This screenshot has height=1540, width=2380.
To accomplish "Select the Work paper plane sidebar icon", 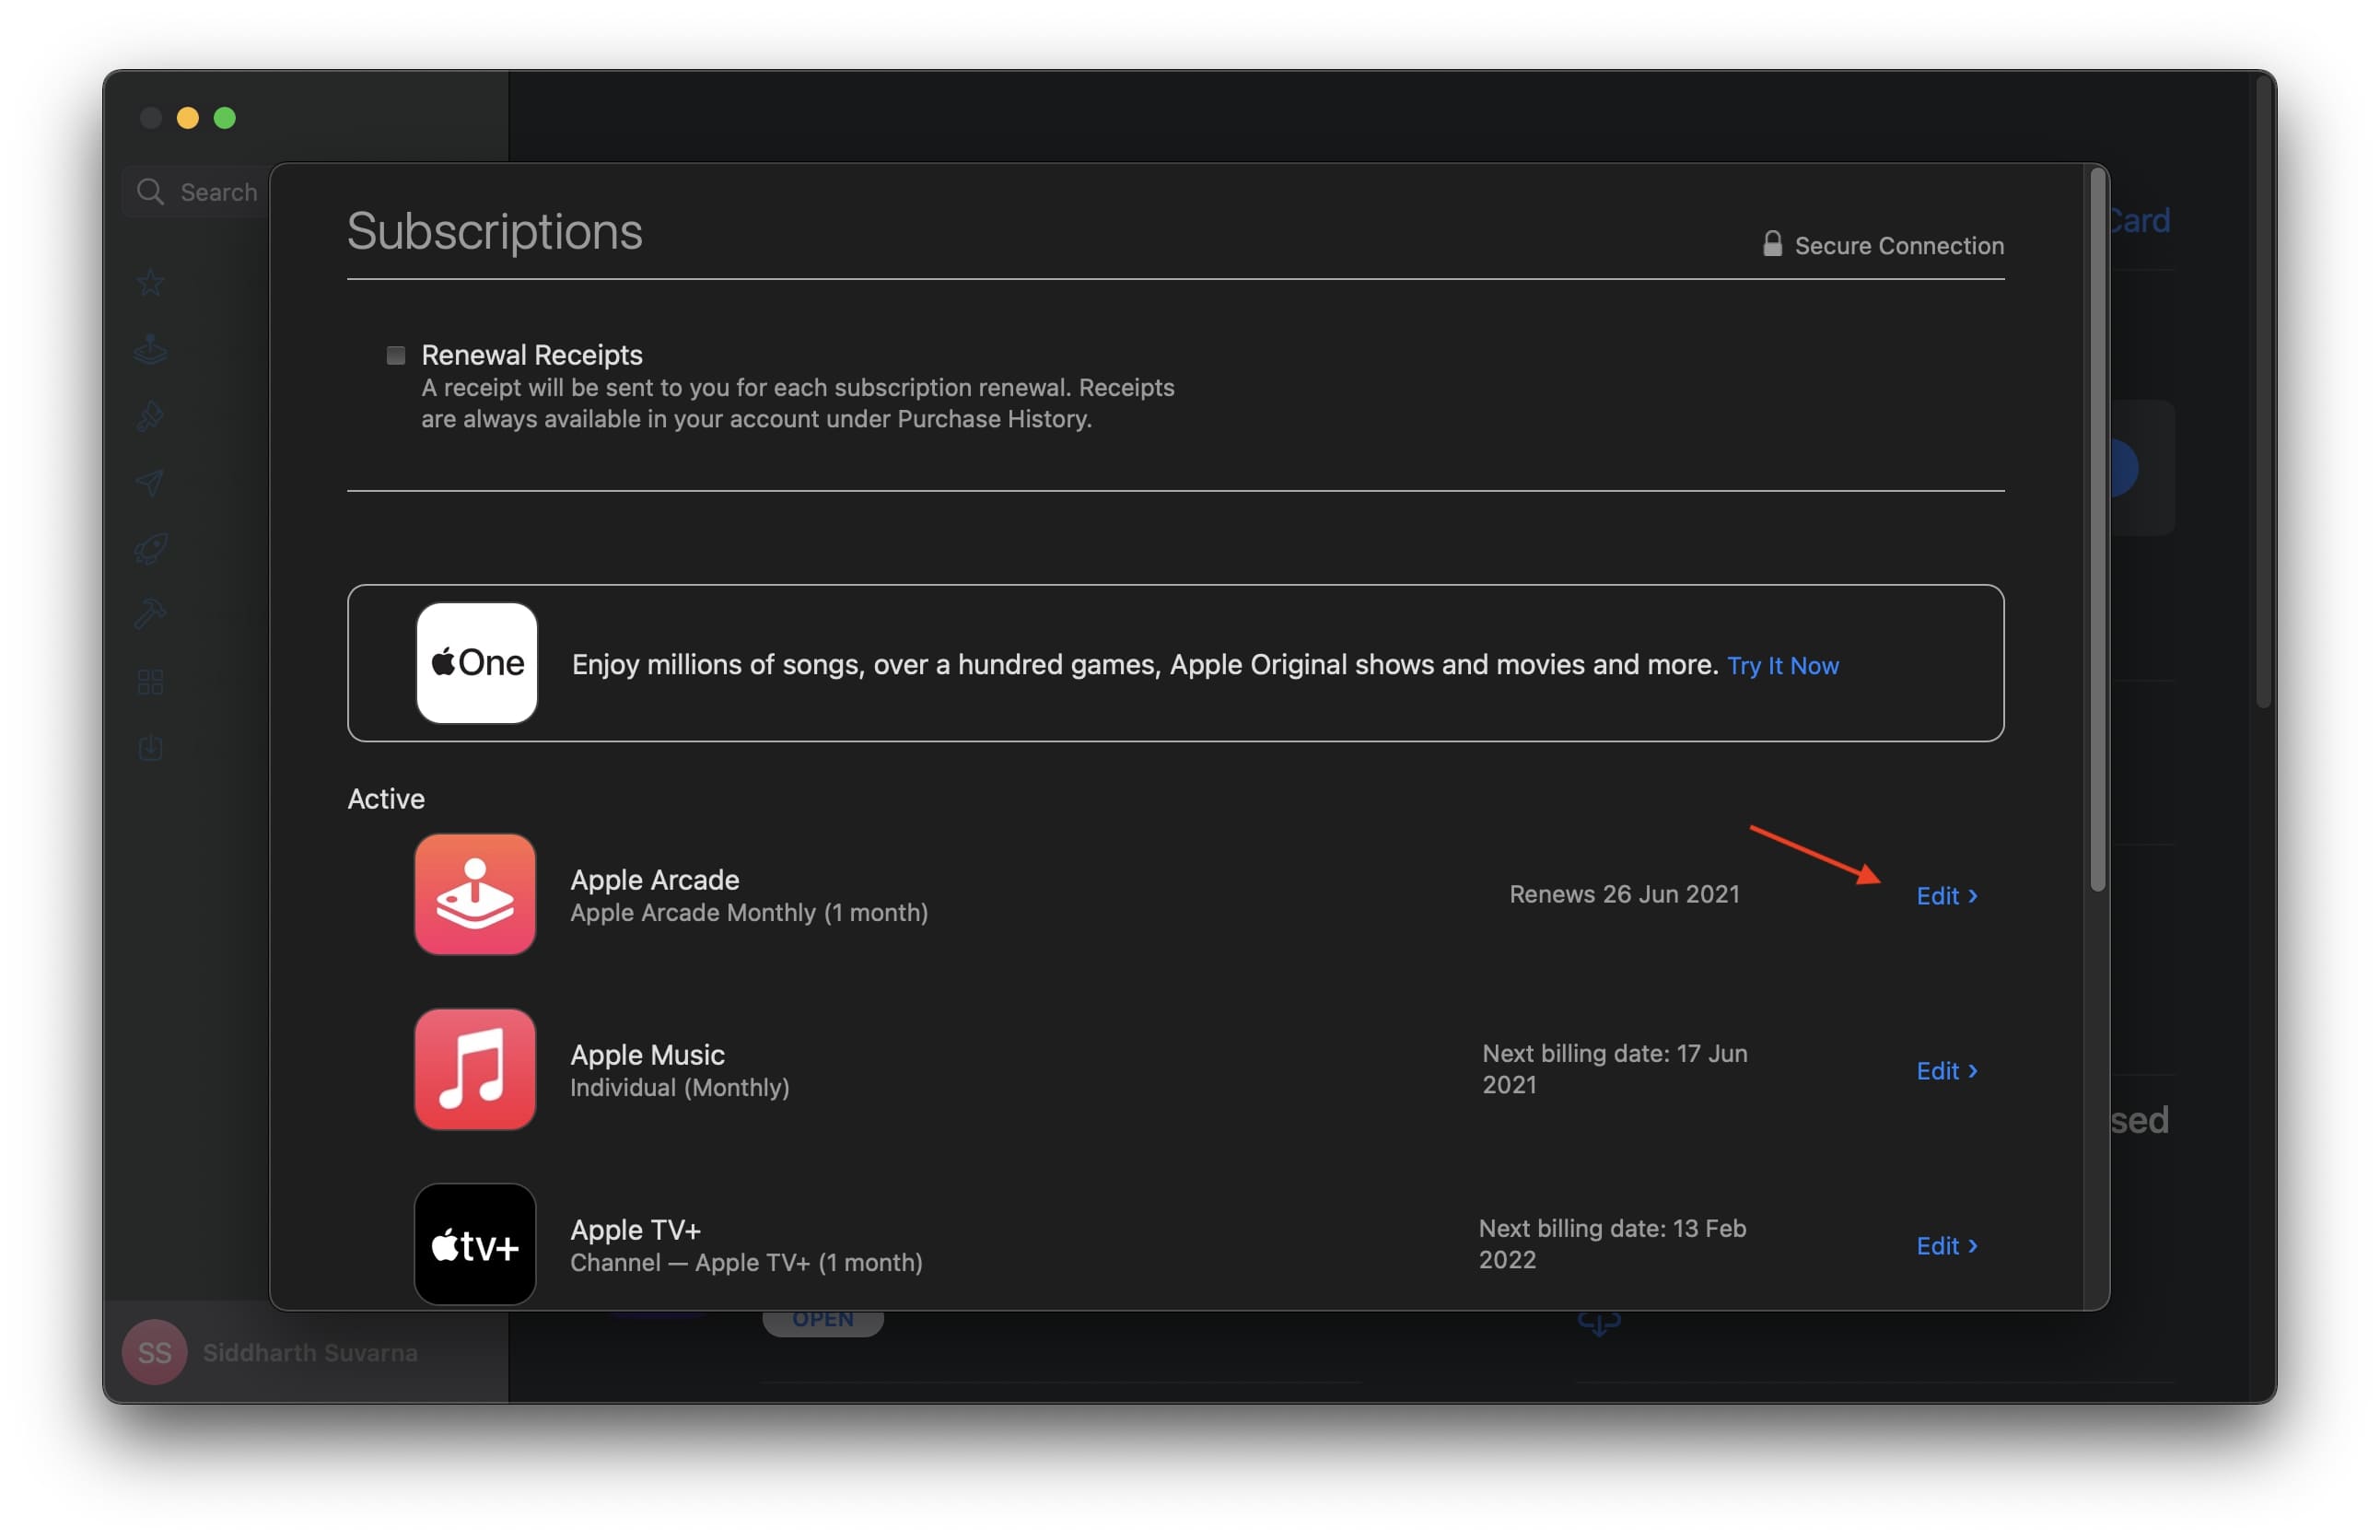I will [x=150, y=483].
